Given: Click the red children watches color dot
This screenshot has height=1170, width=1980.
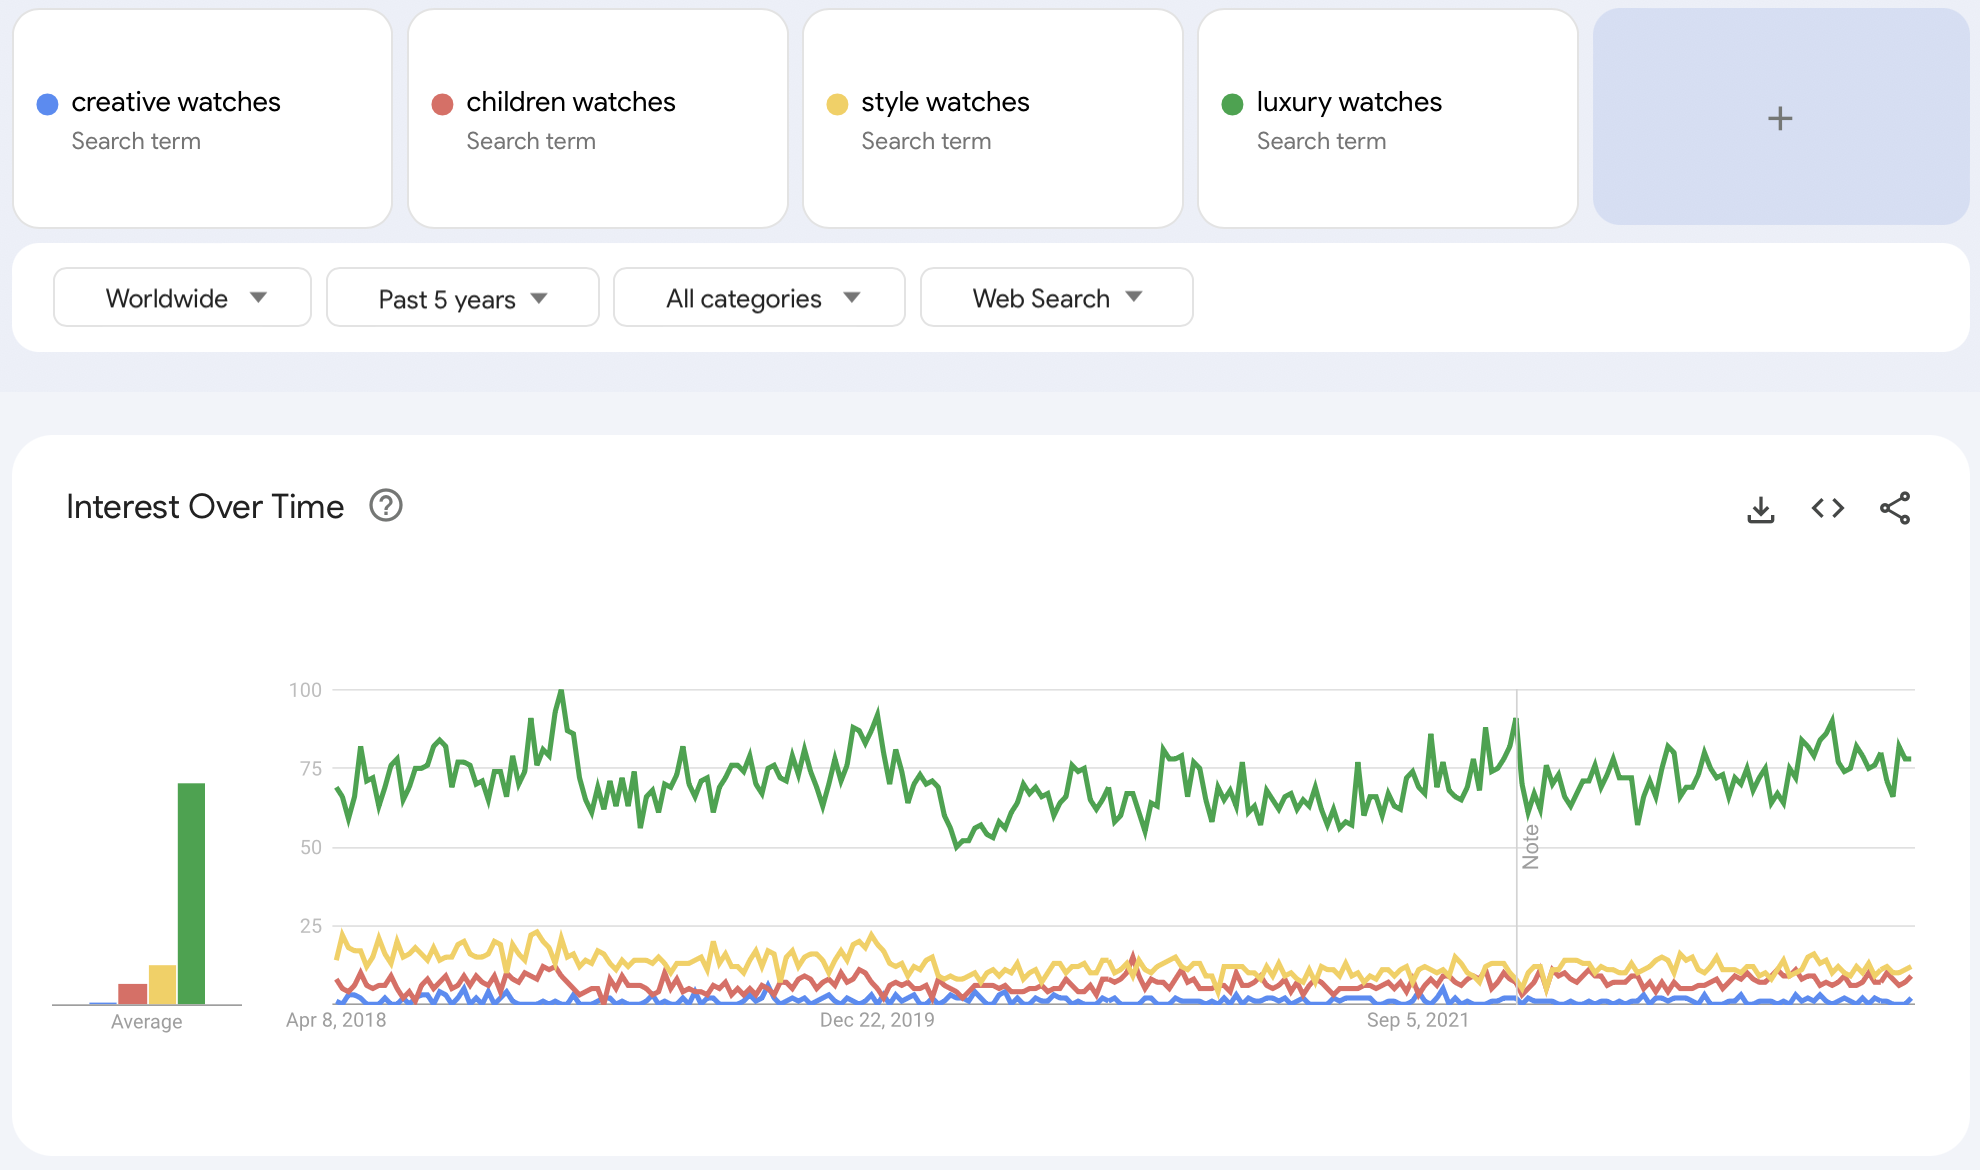Looking at the screenshot, I should click(442, 104).
